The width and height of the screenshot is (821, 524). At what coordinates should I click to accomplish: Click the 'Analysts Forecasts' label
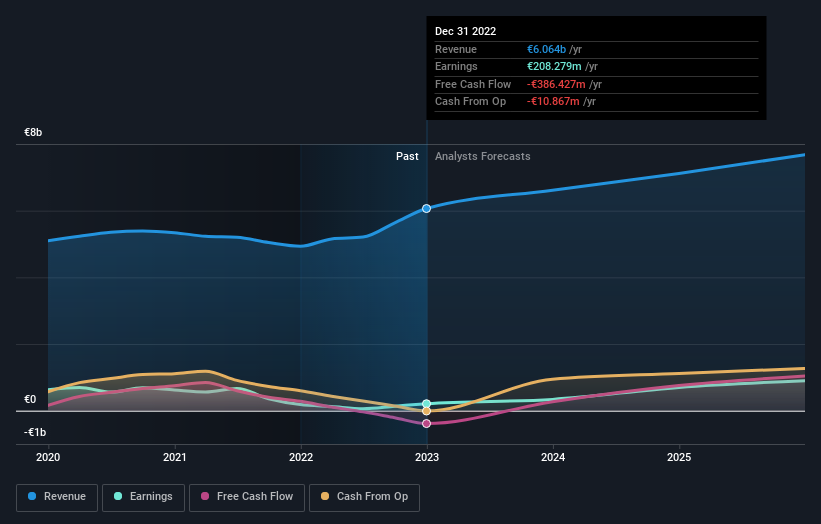483,157
